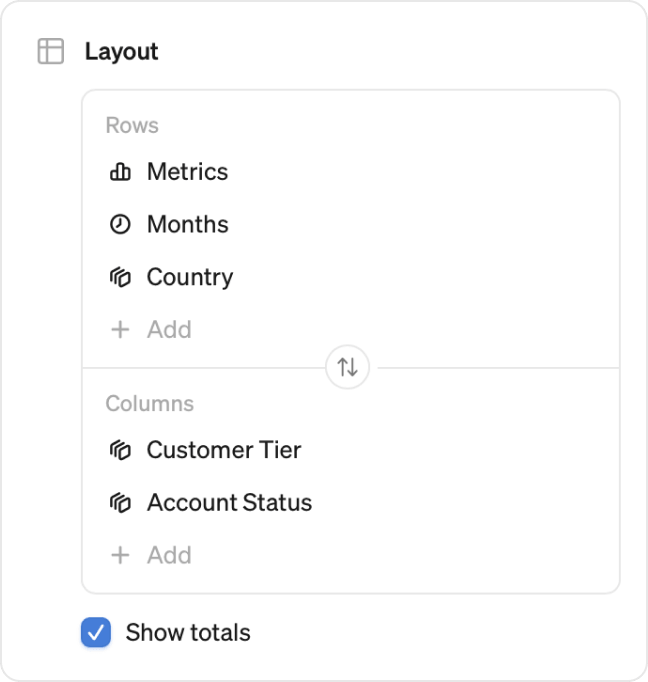Open the Months row item
The image size is (648, 682).
pyautogui.click(x=351, y=224)
